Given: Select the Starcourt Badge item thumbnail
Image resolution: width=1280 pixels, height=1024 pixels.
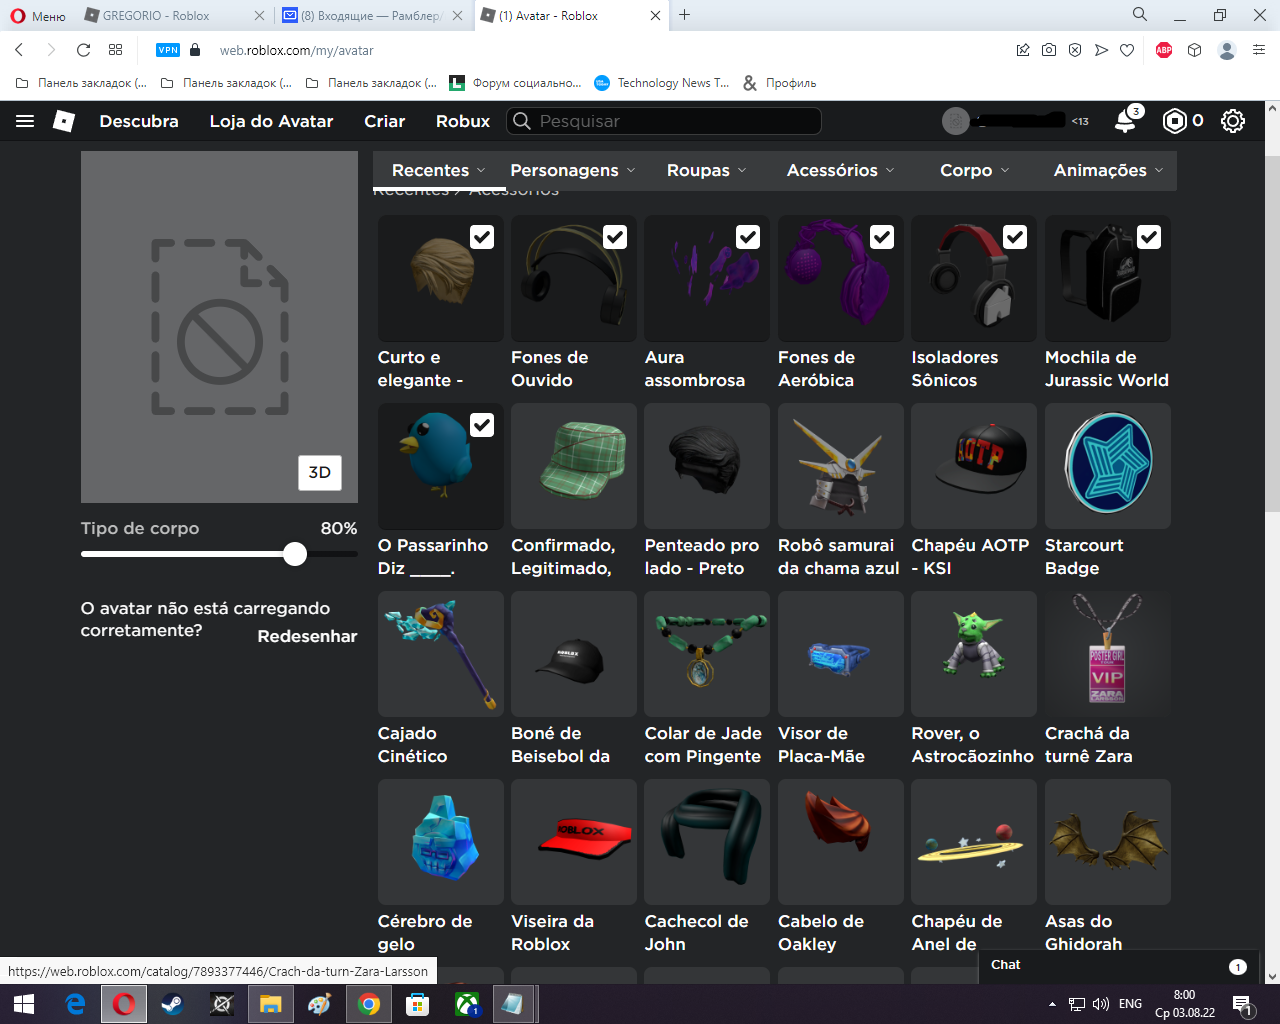Looking at the screenshot, I should (1108, 466).
